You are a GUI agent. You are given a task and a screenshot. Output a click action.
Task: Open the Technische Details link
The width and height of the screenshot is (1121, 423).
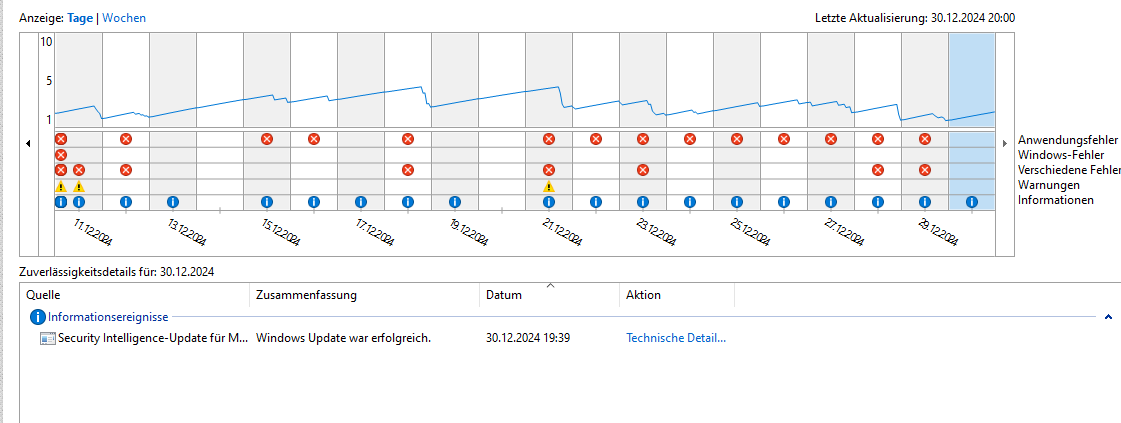[675, 338]
